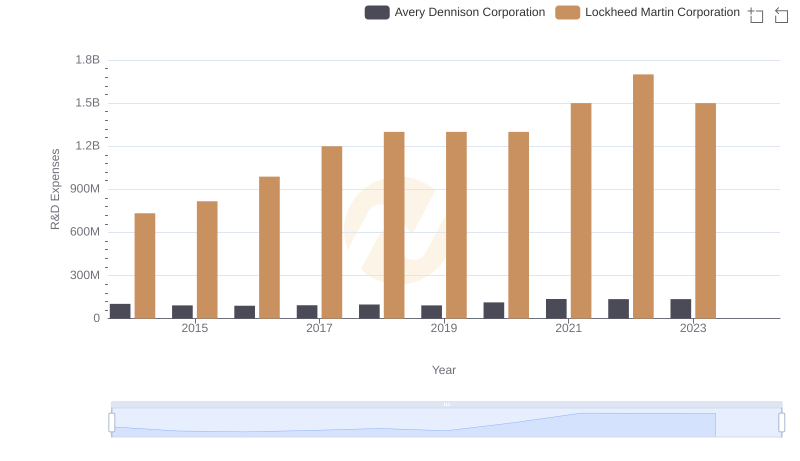
Task: Click the 1.8B y-axis label
Action: click(x=88, y=60)
